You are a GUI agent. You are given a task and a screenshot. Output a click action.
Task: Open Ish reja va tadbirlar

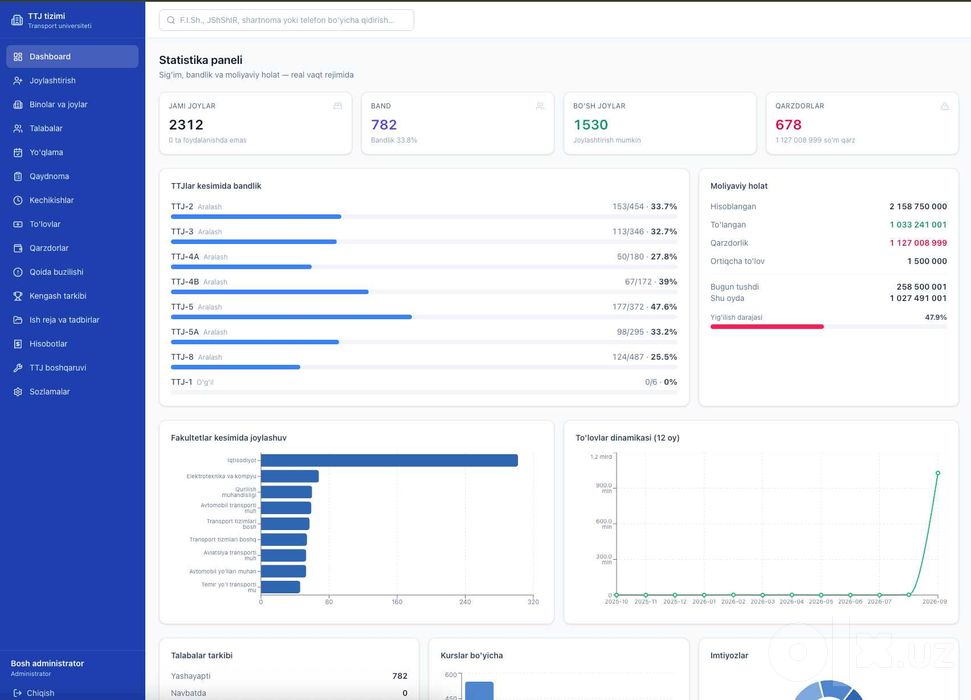72,320
